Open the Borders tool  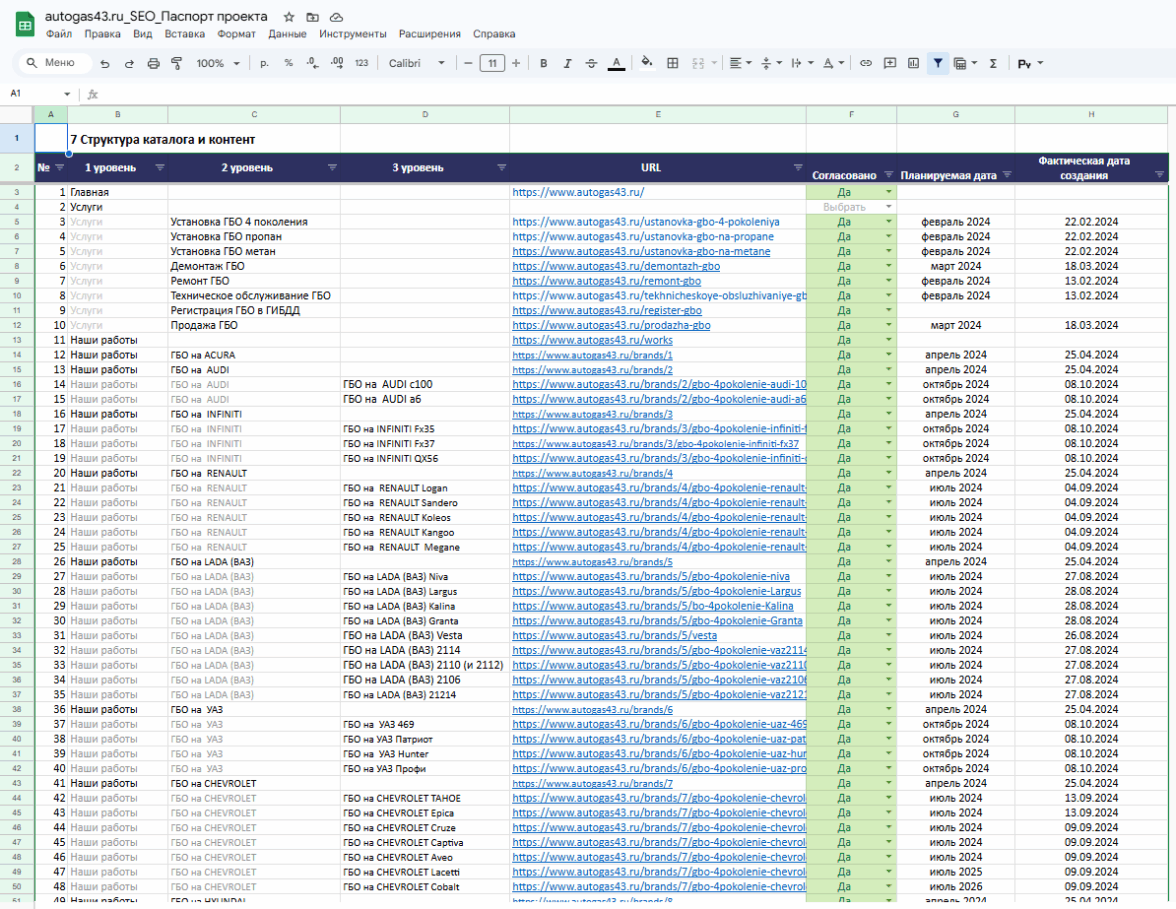coord(673,63)
